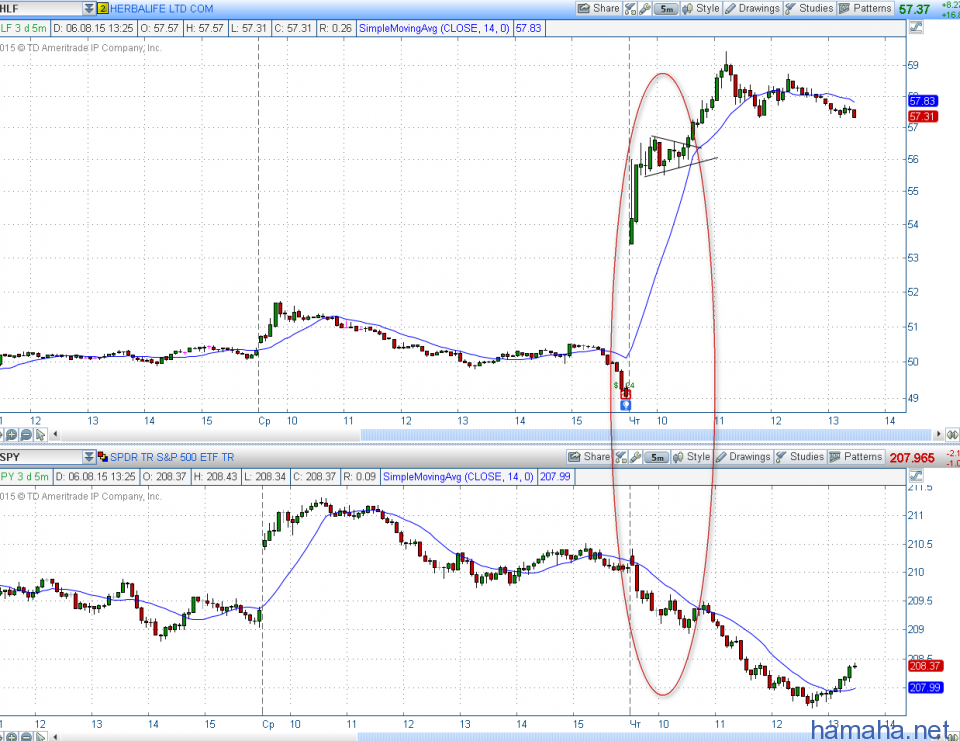Click the red 208.37 price bubble on SPY axis

coord(925,666)
